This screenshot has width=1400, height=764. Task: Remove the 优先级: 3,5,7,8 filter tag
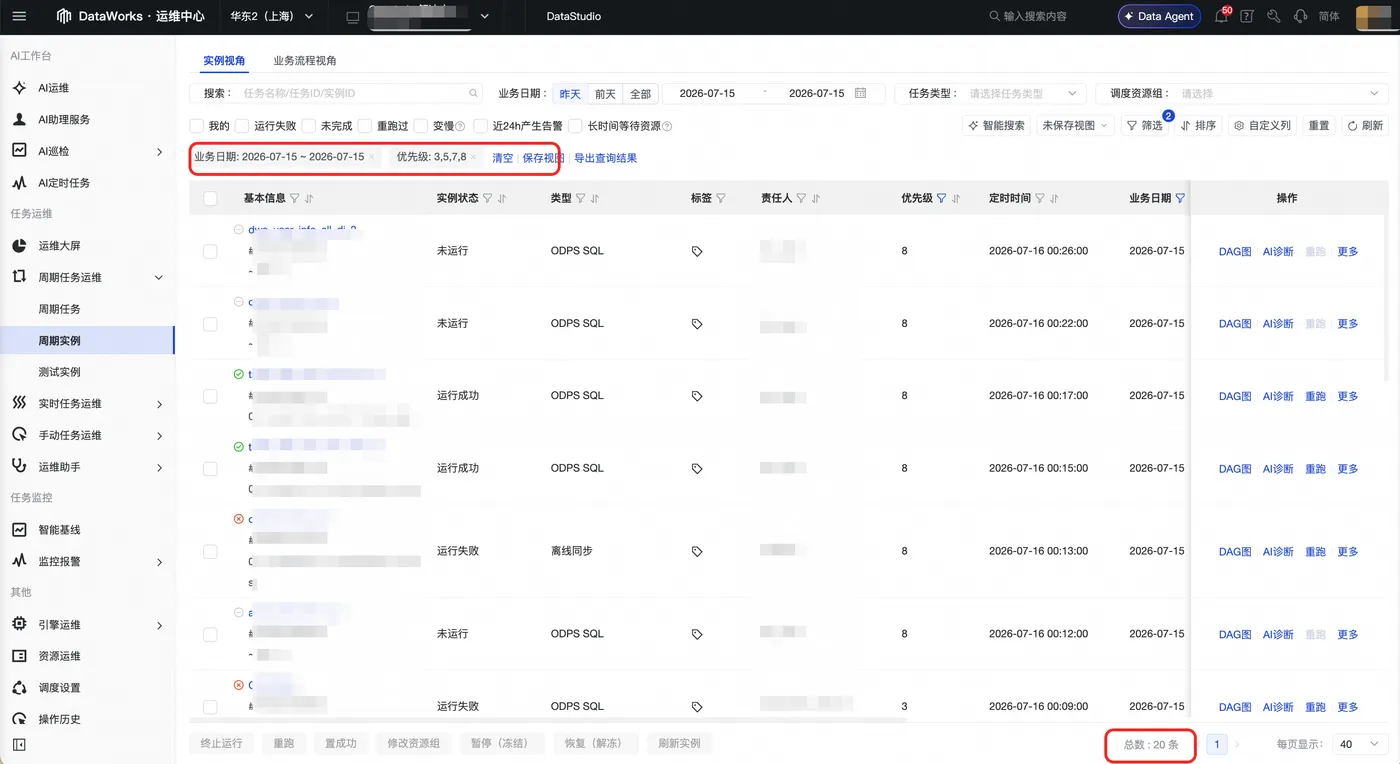pyautogui.click(x=474, y=157)
